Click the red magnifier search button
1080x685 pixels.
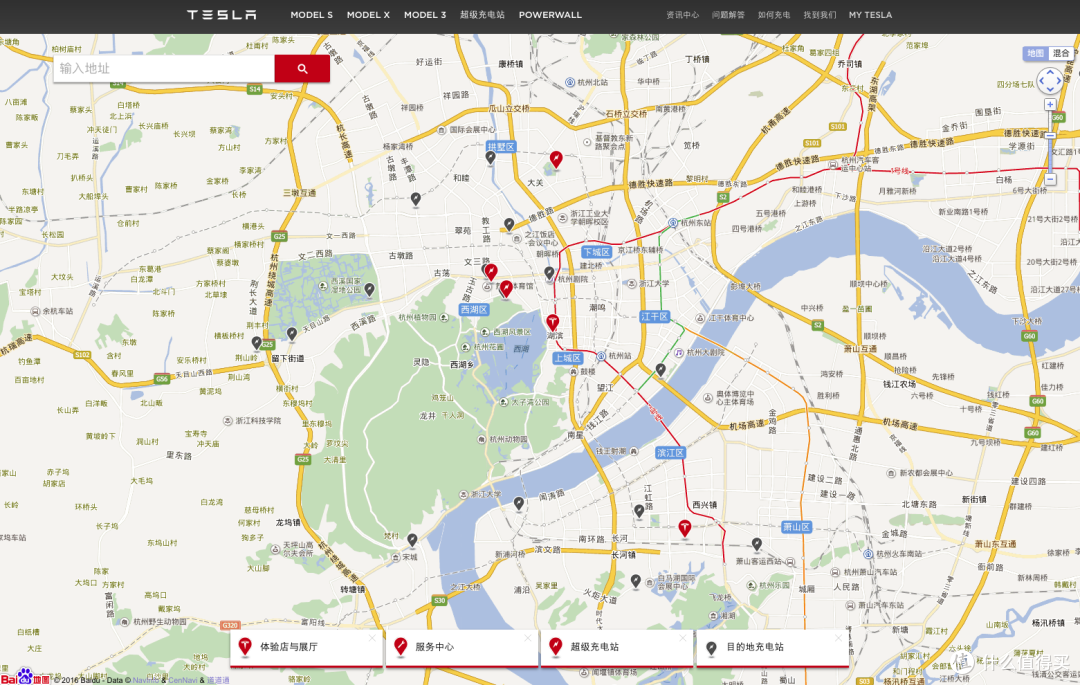(x=302, y=69)
